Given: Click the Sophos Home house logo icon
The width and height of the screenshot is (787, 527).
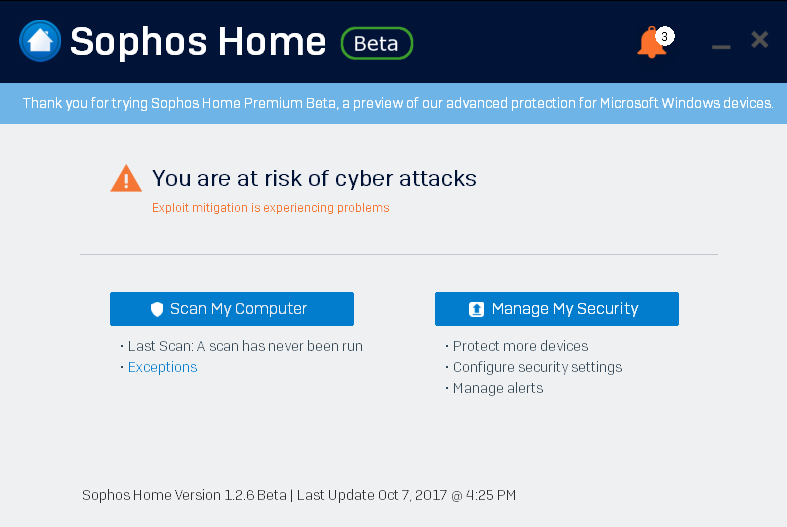Looking at the screenshot, I should tap(40, 41).
